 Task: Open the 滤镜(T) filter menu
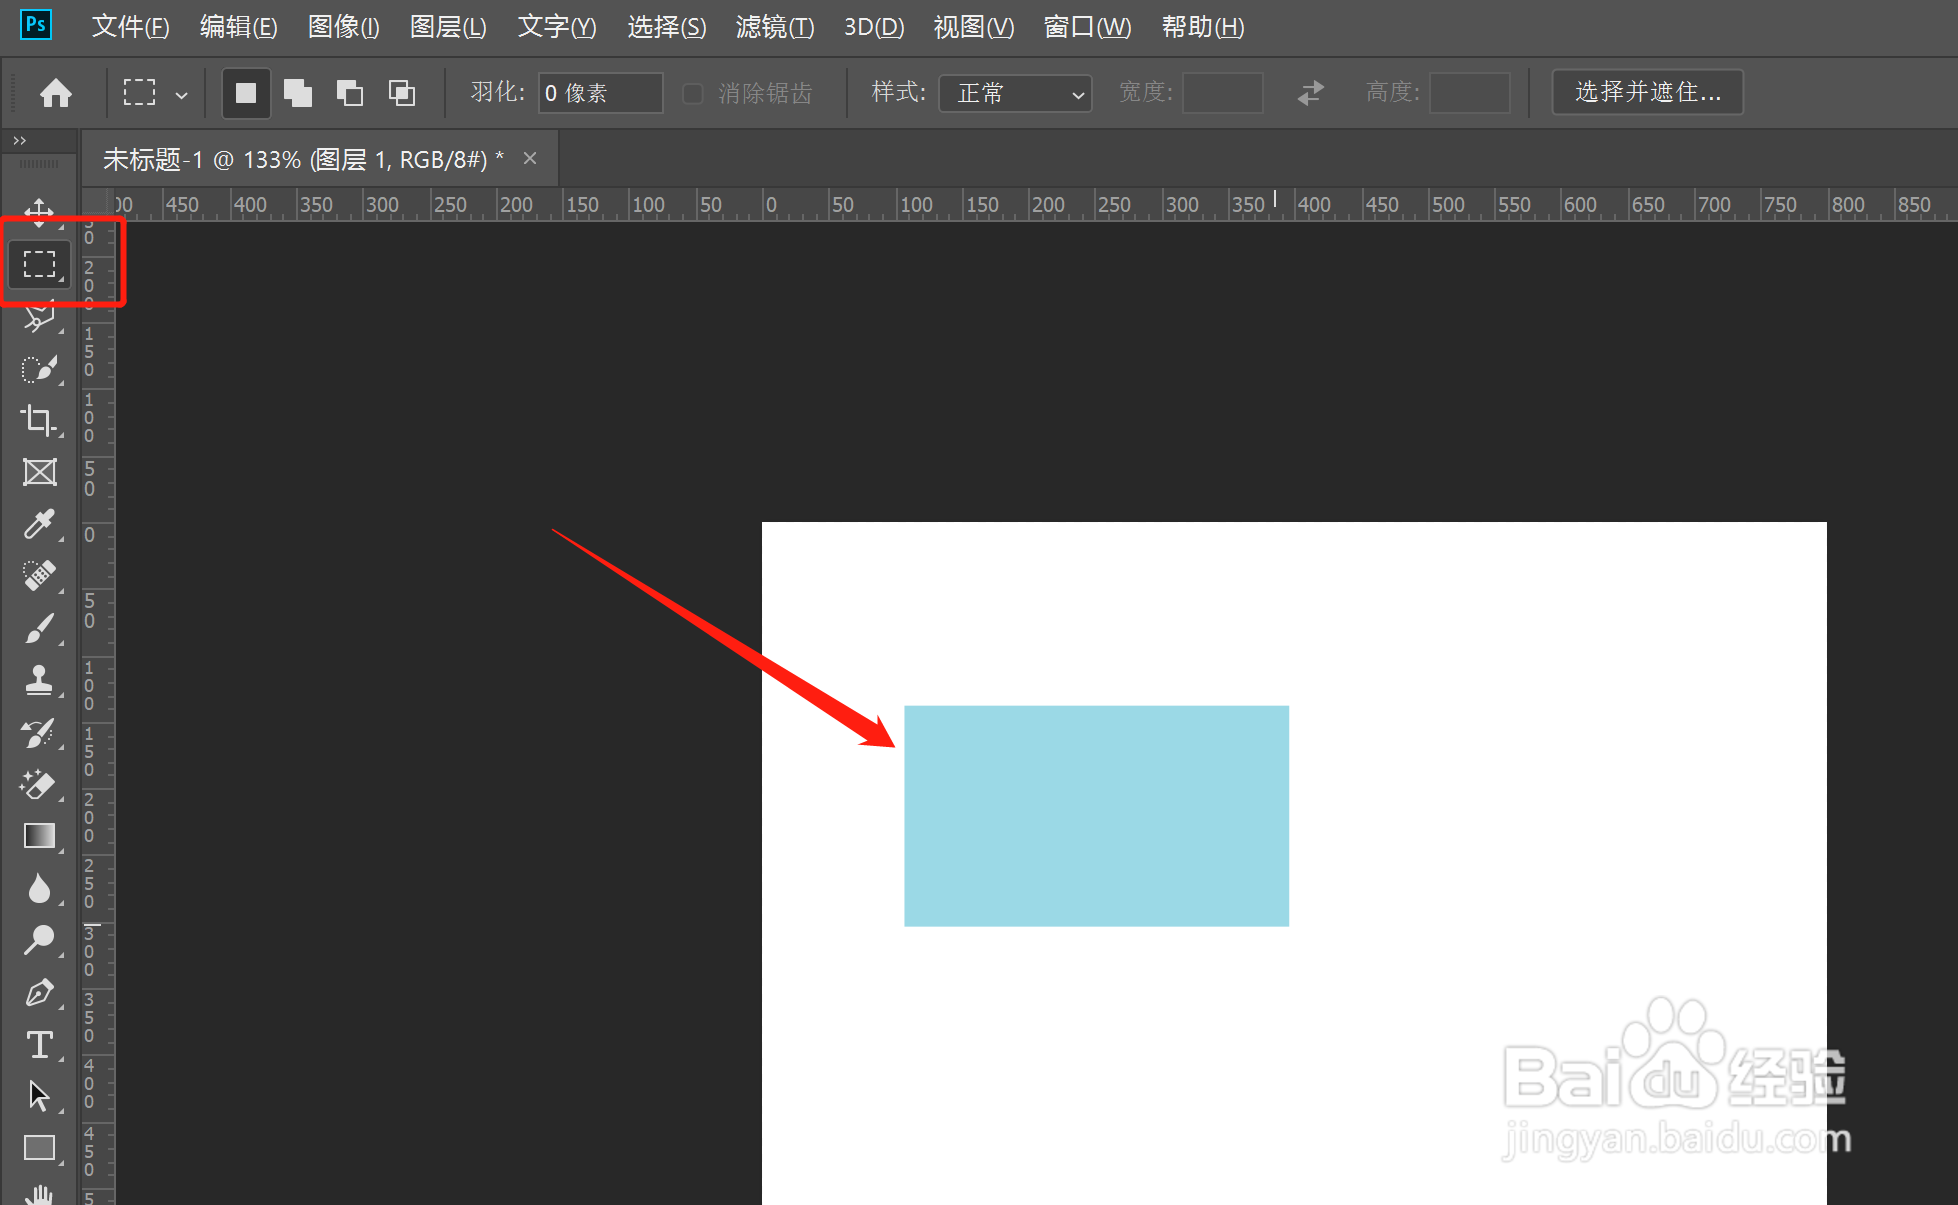(774, 27)
